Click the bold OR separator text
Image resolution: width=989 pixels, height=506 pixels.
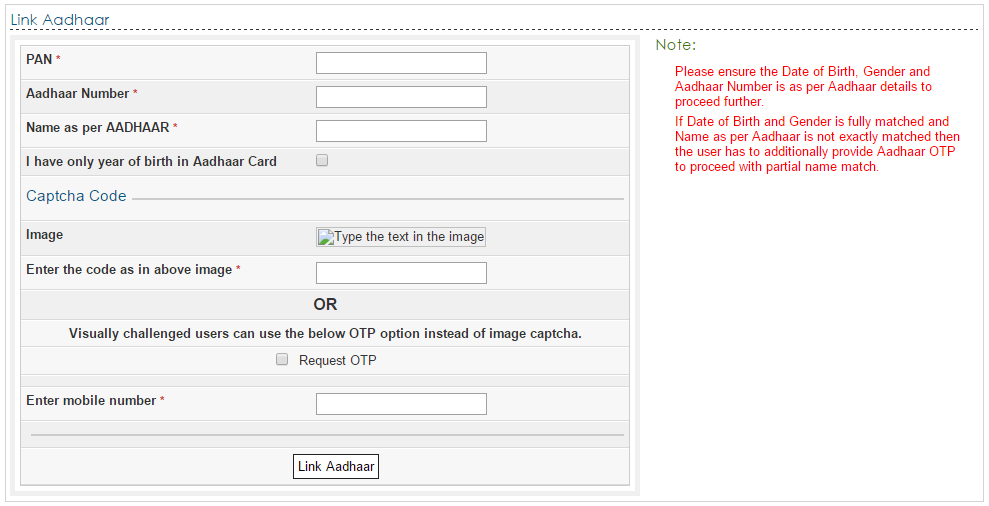point(325,304)
